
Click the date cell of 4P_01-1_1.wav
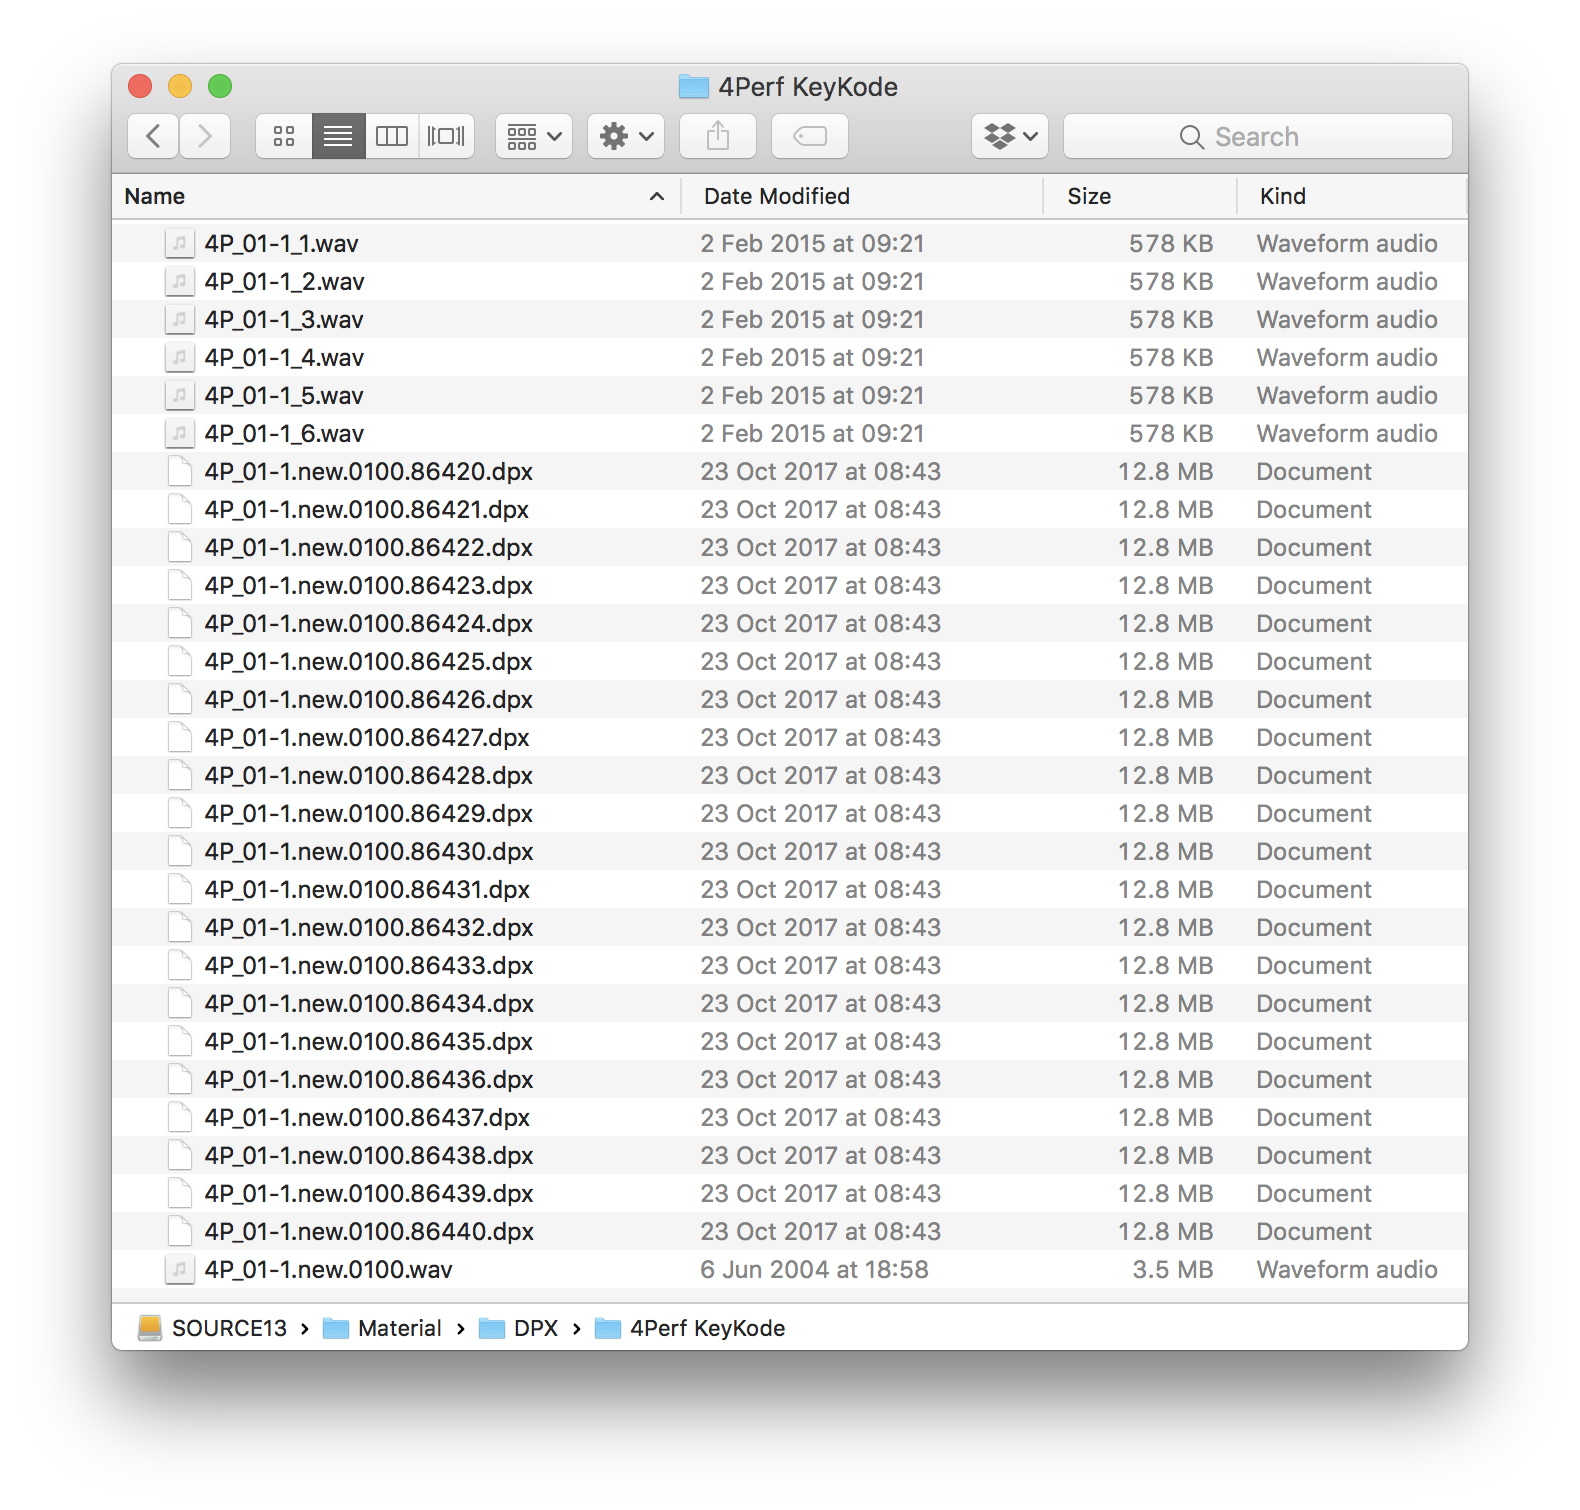(812, 243)
